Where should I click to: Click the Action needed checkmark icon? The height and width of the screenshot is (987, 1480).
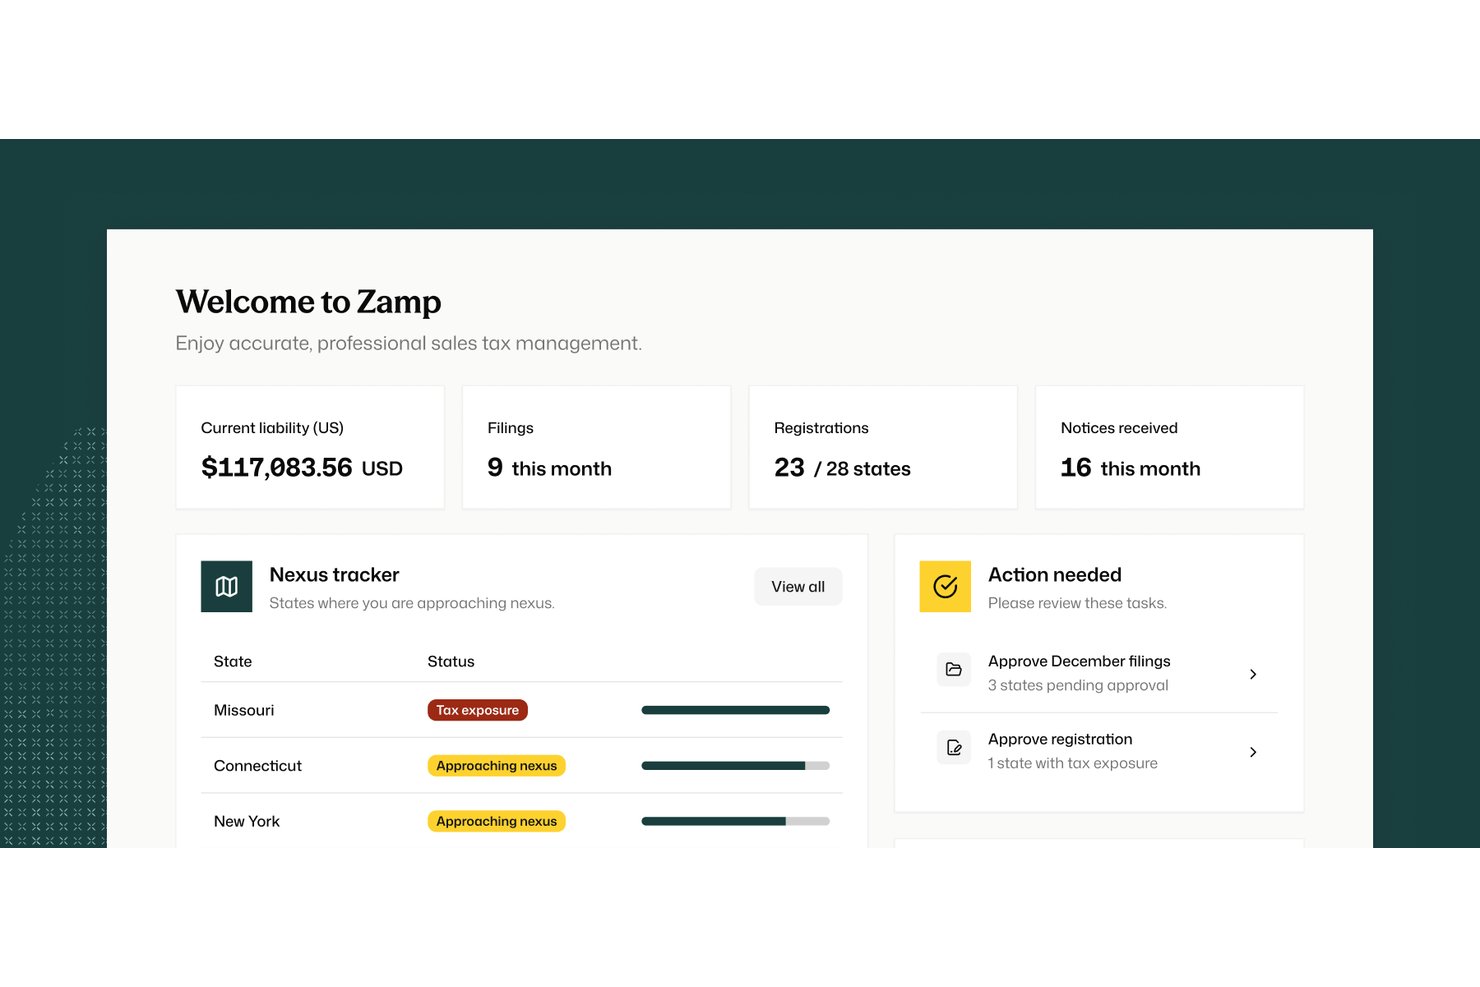click(x=945, y=586)
